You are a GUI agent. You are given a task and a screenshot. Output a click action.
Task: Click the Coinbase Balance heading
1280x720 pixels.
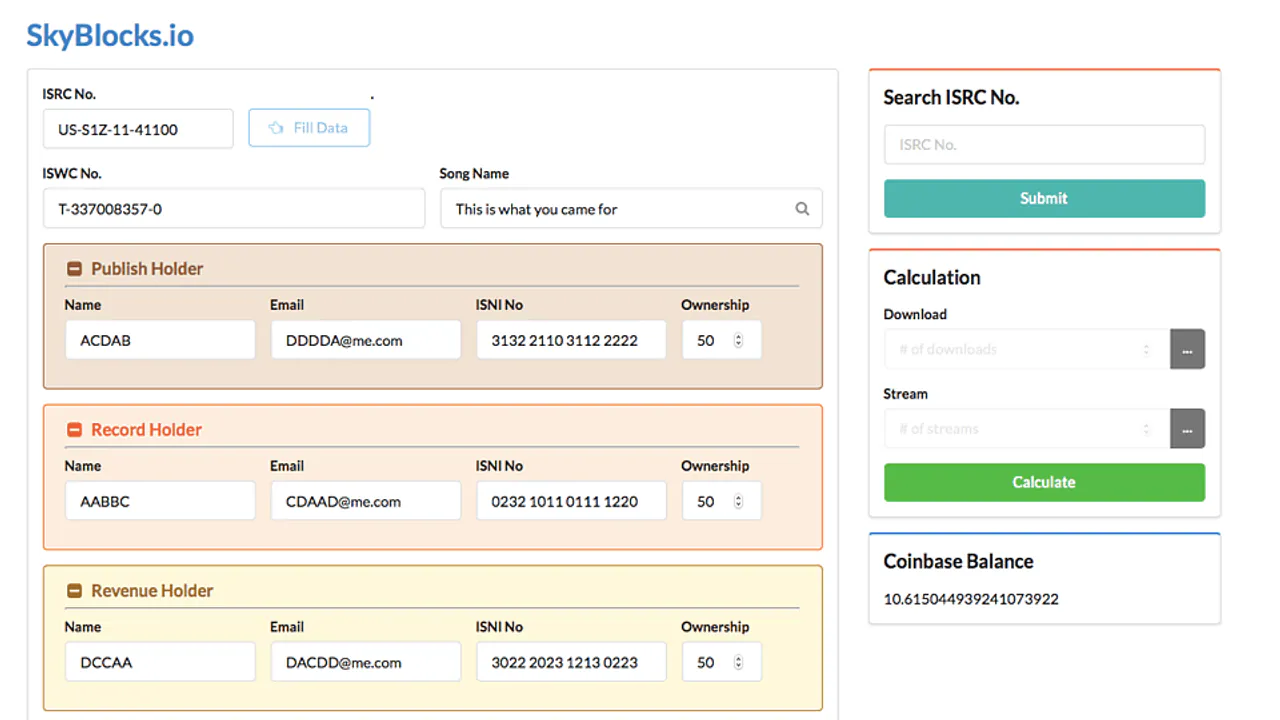958,562
